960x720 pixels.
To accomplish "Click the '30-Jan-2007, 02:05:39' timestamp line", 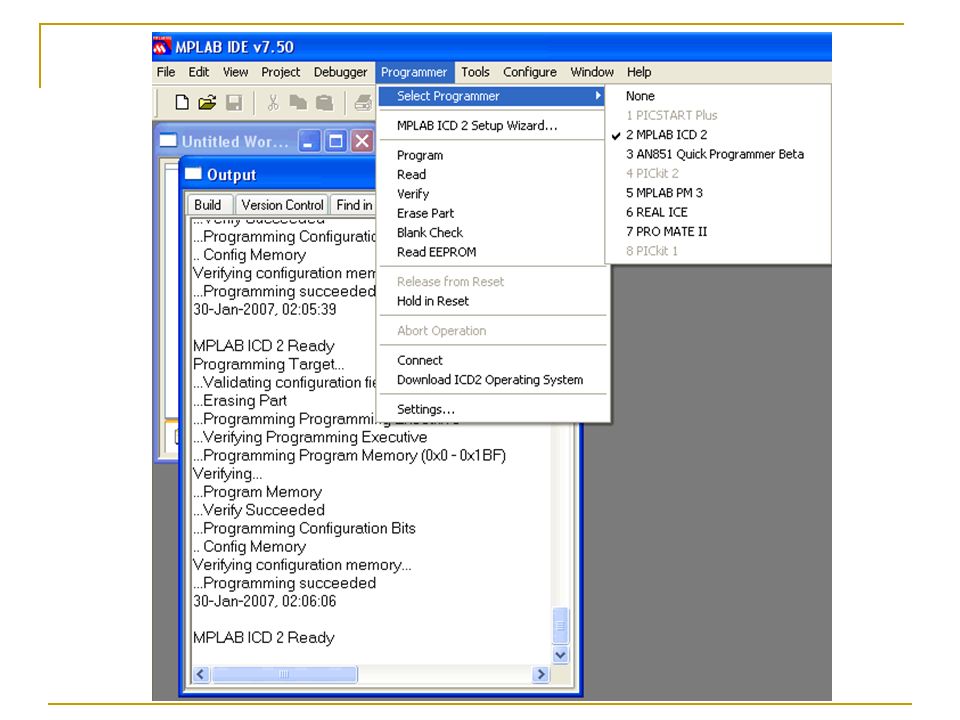I will [x=264, y=309].
